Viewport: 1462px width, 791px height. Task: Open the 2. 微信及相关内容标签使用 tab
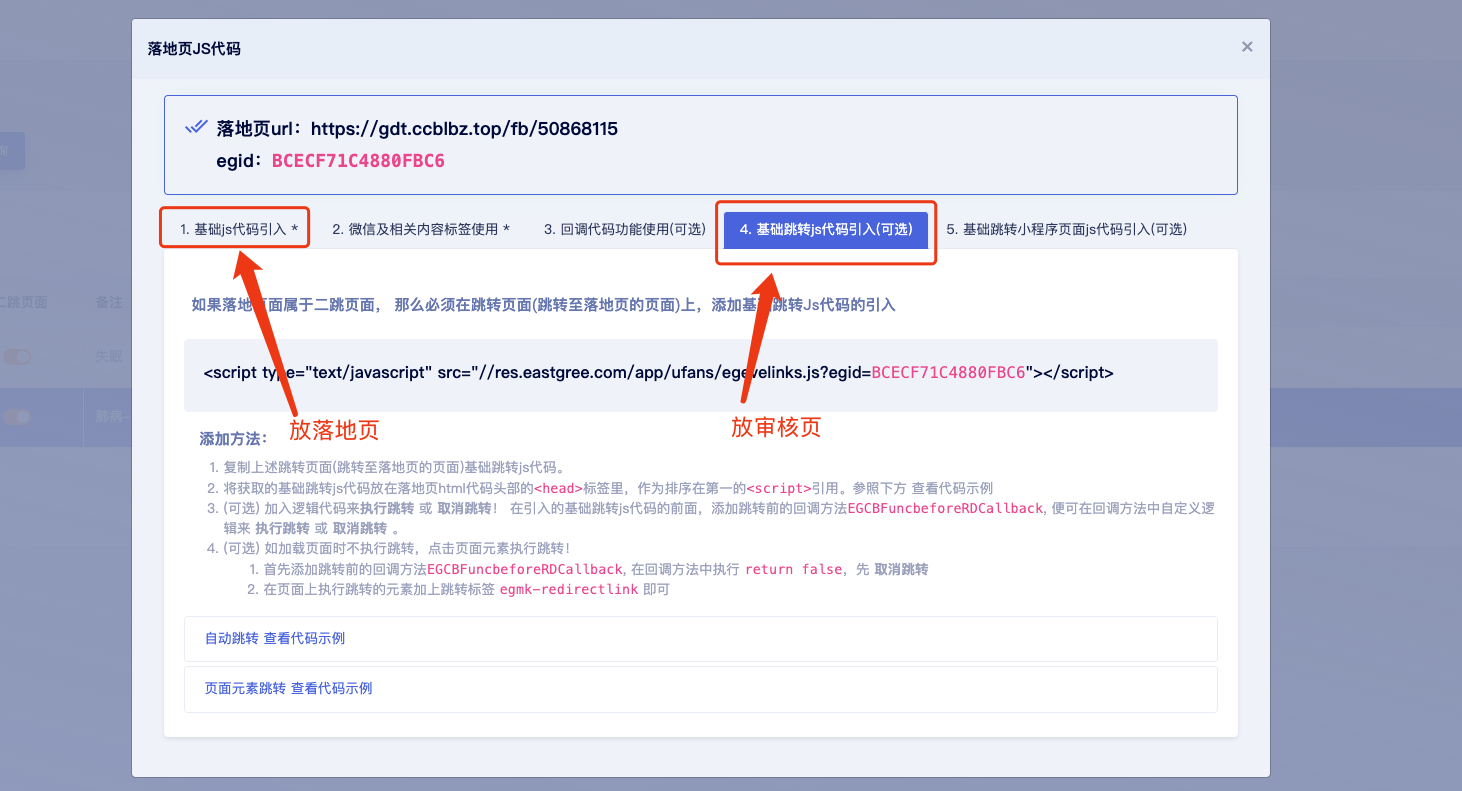(x=421, y=229)
